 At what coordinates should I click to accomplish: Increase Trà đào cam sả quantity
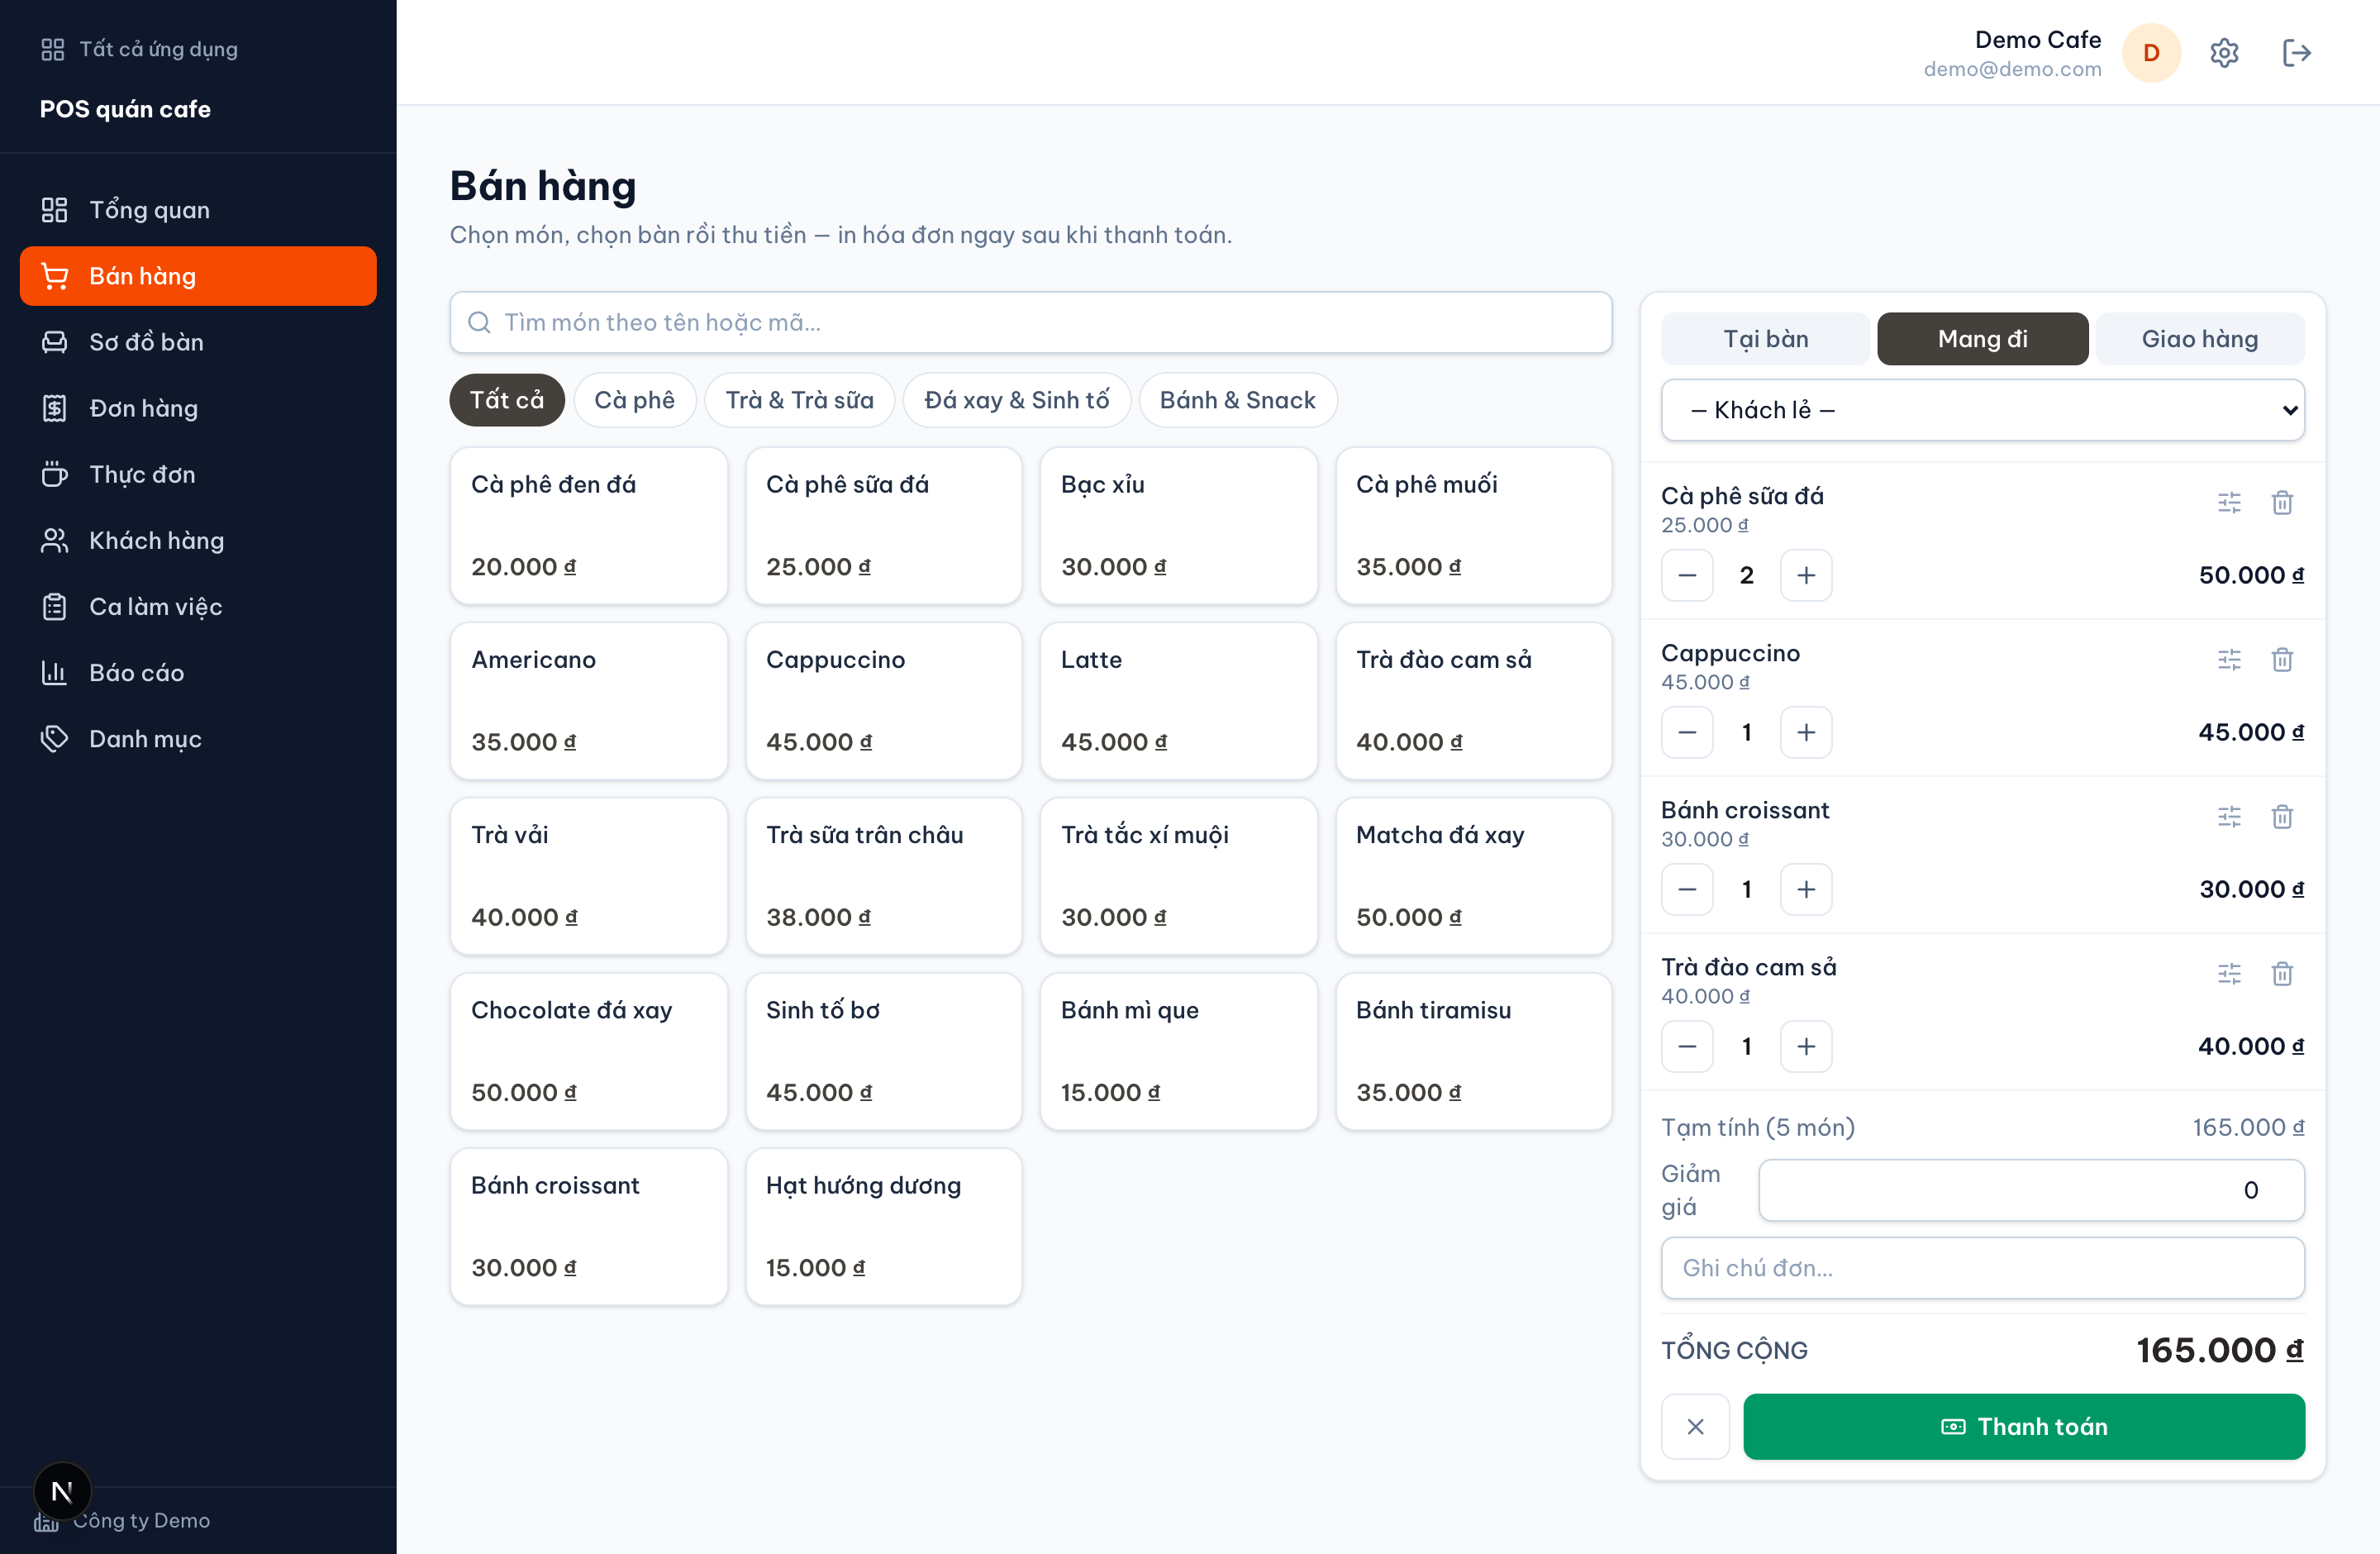[1806, 1046]
